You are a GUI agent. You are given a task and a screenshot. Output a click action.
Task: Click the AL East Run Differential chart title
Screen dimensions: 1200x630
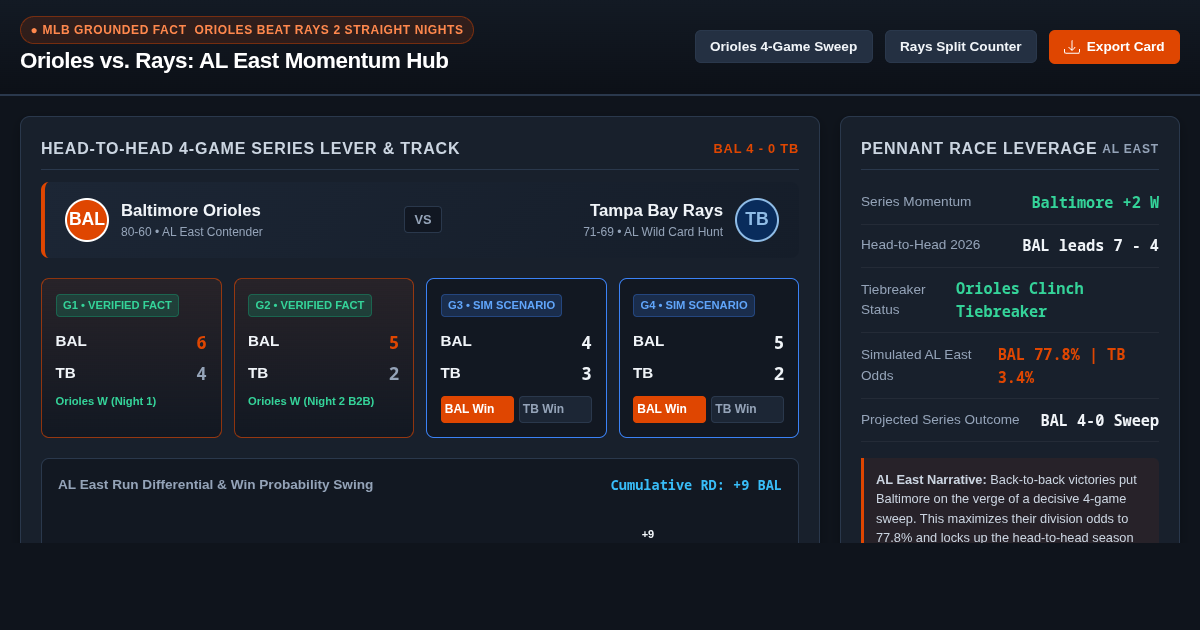click(x=215, y=485)
